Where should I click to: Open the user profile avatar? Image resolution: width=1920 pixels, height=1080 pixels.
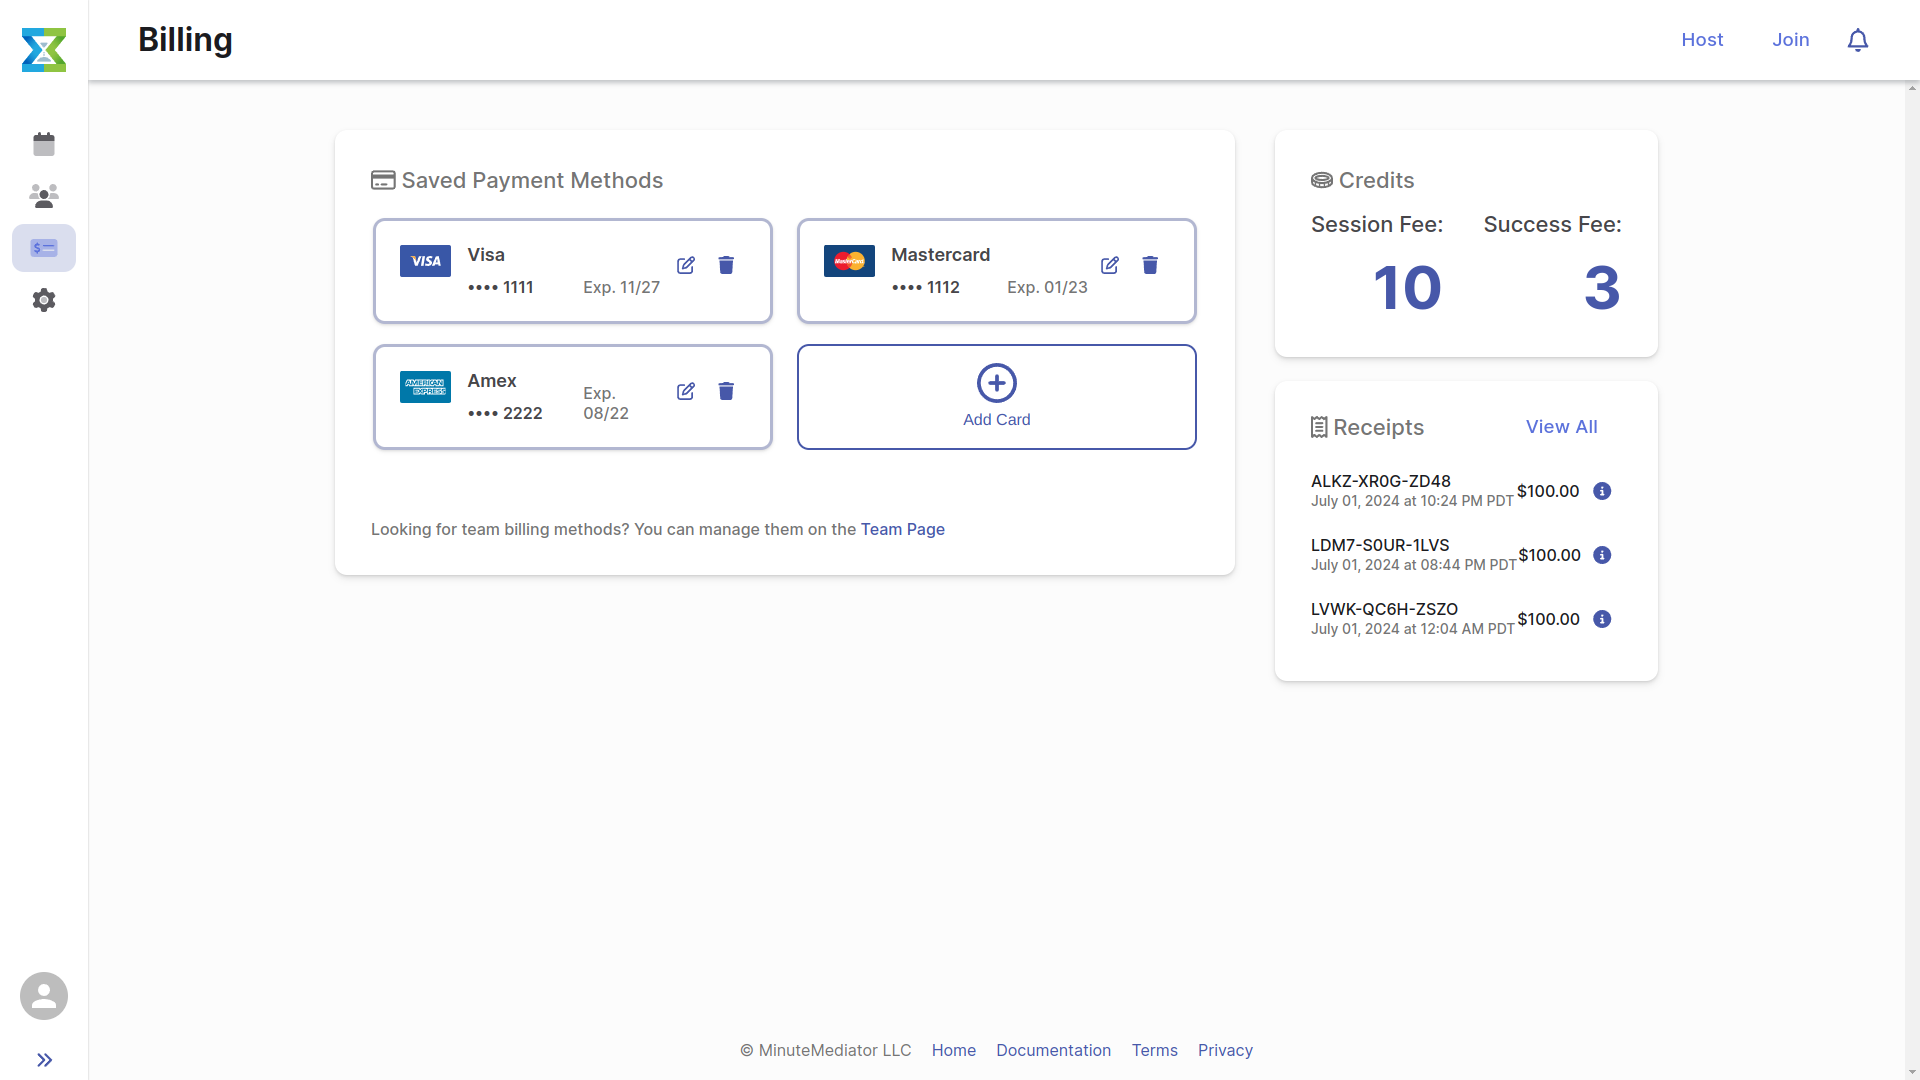[44, 996]
